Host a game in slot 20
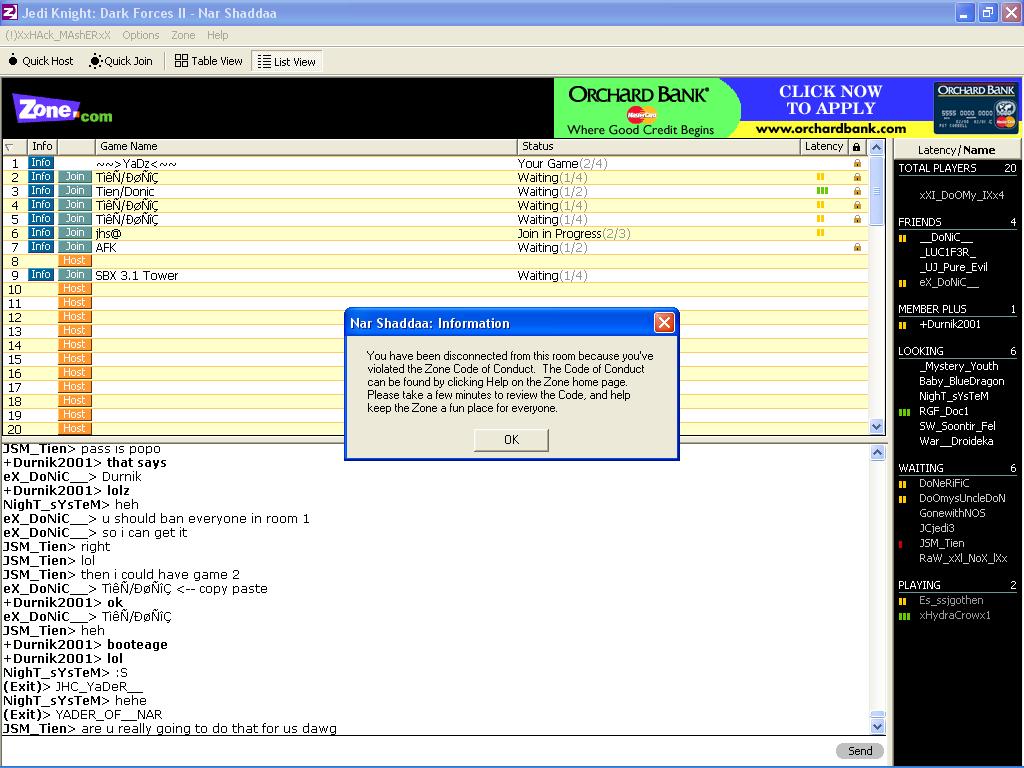This screenshot has height=768, width=1024. (x=74, y=428)
